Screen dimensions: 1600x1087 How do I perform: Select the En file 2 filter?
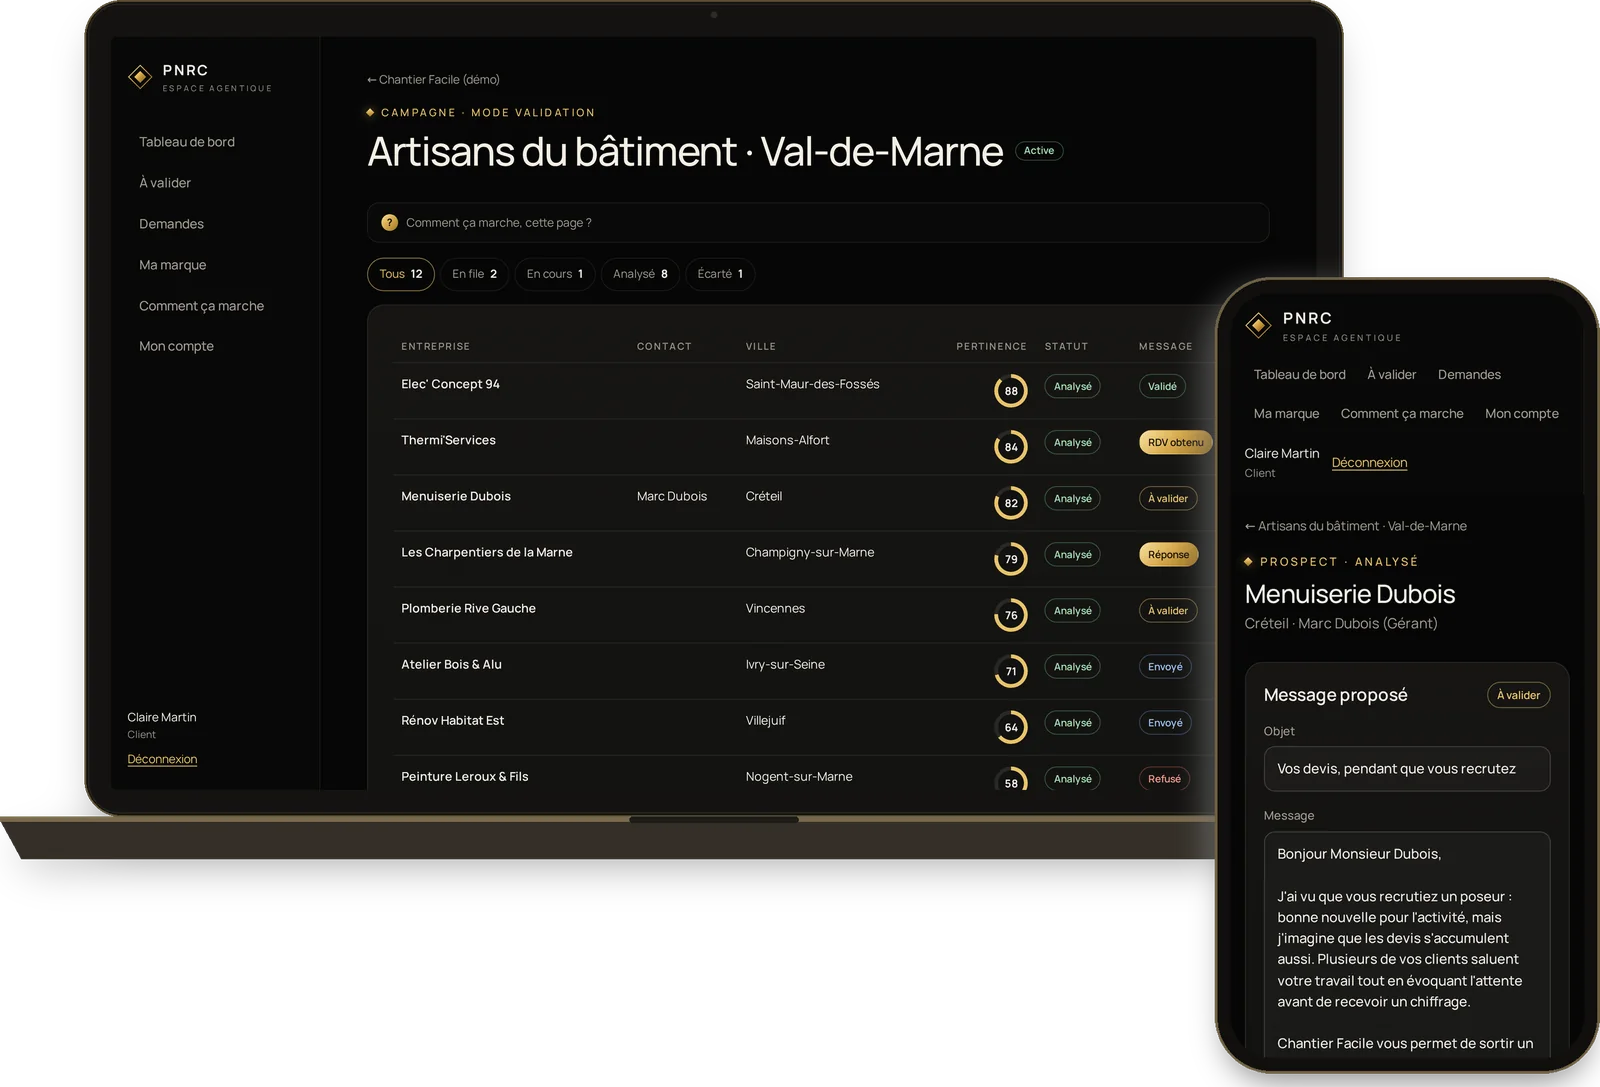click(475, 274)
